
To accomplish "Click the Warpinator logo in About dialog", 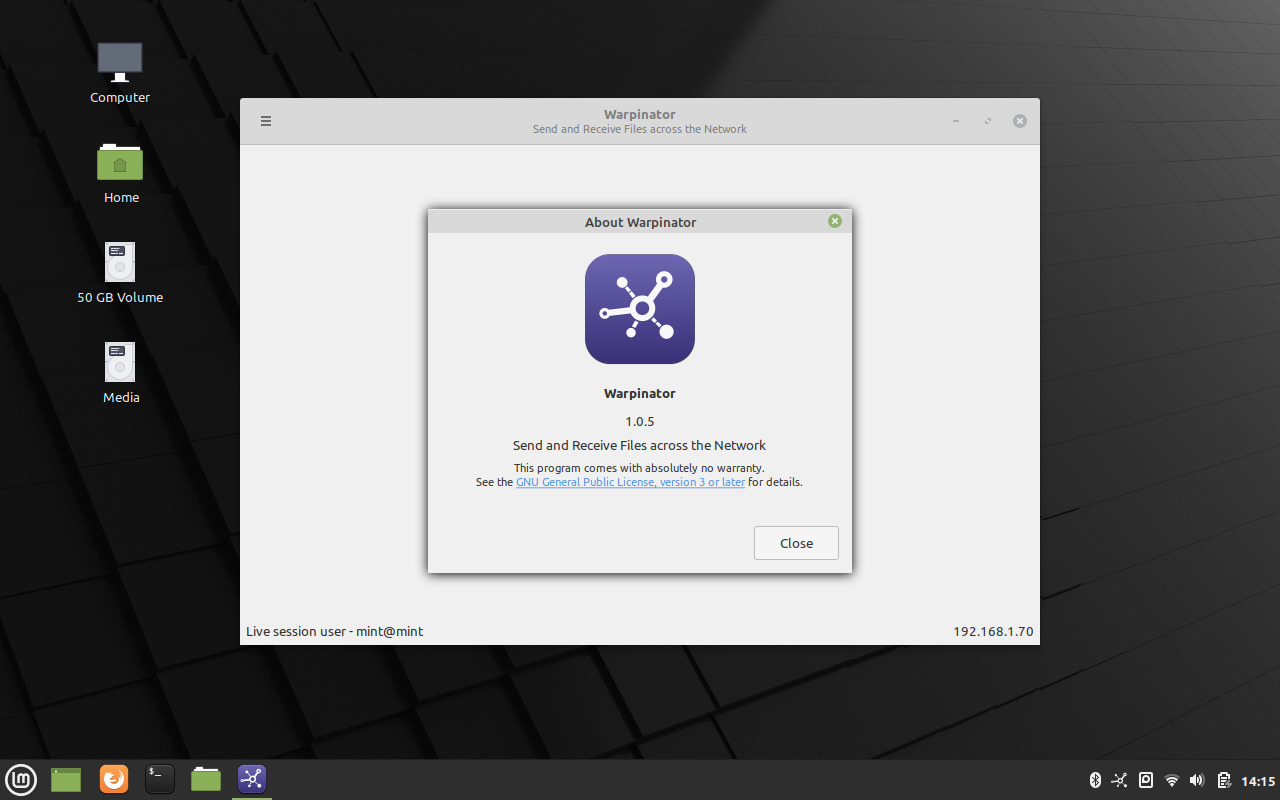I will [x=640, y=309].
